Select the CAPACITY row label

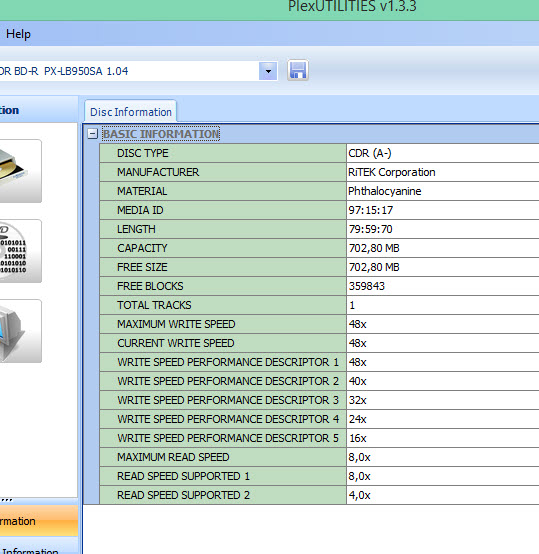click(142, 248)
